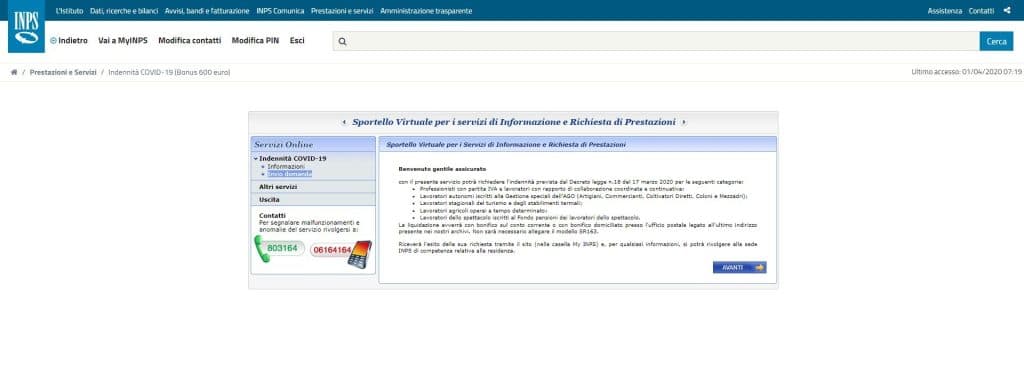Screen dimensions: 1024x379
Task: Click the share icon in top bar
Action: click(1007, 10)
